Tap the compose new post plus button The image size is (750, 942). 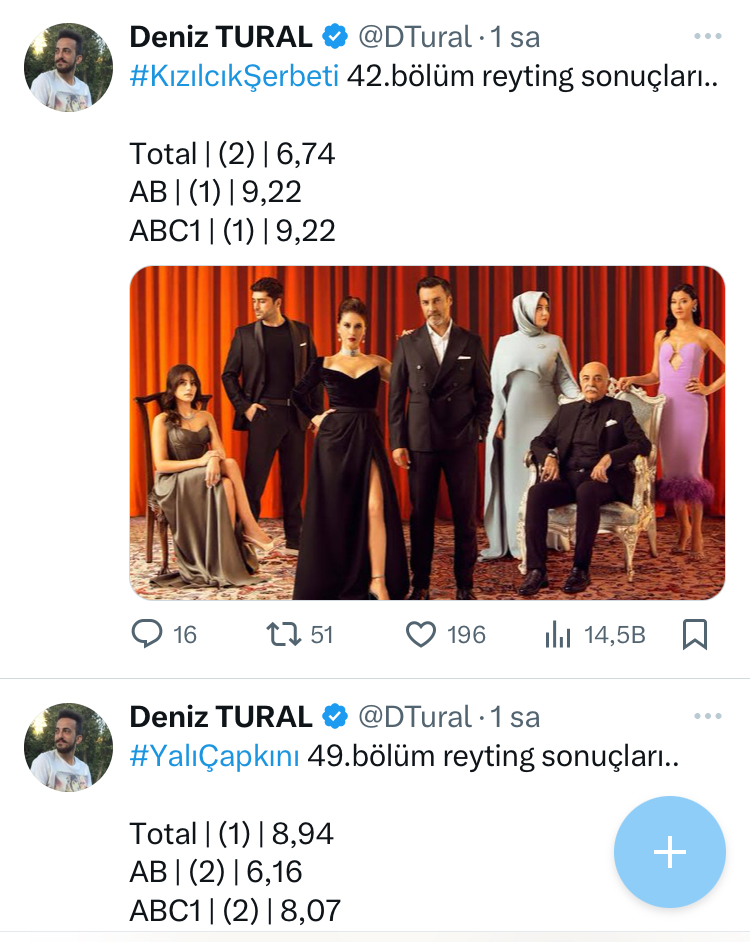pos(669,851)
